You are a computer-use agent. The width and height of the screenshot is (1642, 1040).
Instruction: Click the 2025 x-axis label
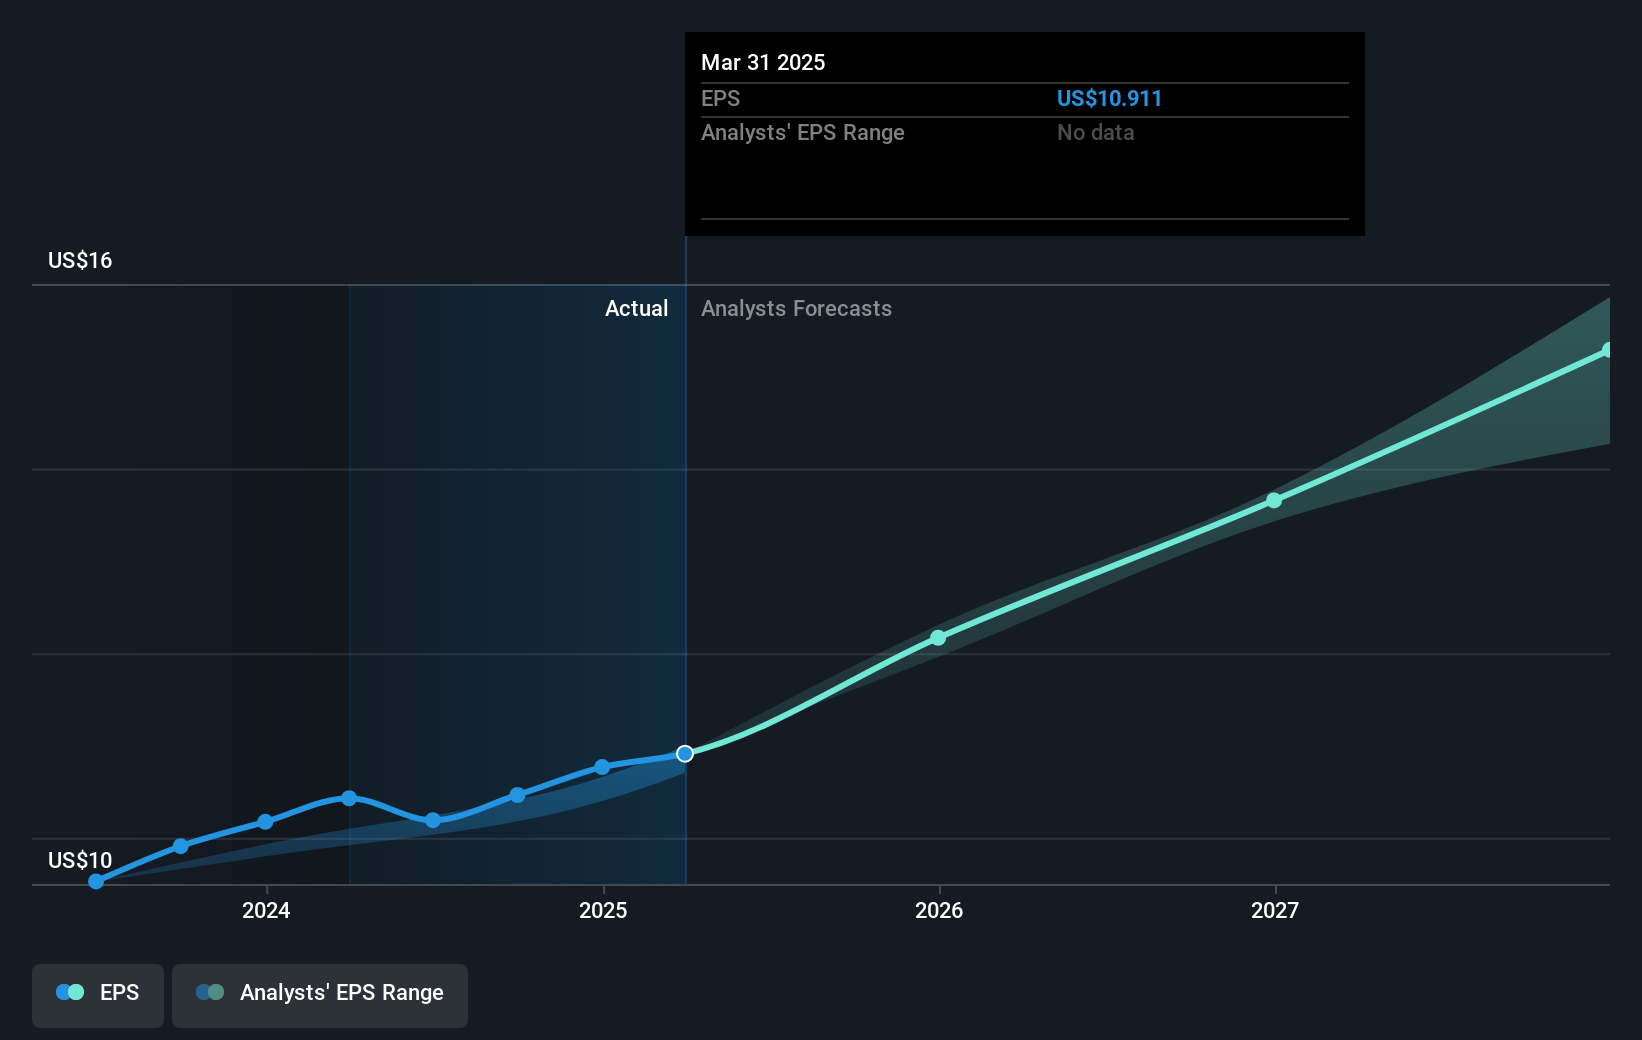click(x=603, y=910)
